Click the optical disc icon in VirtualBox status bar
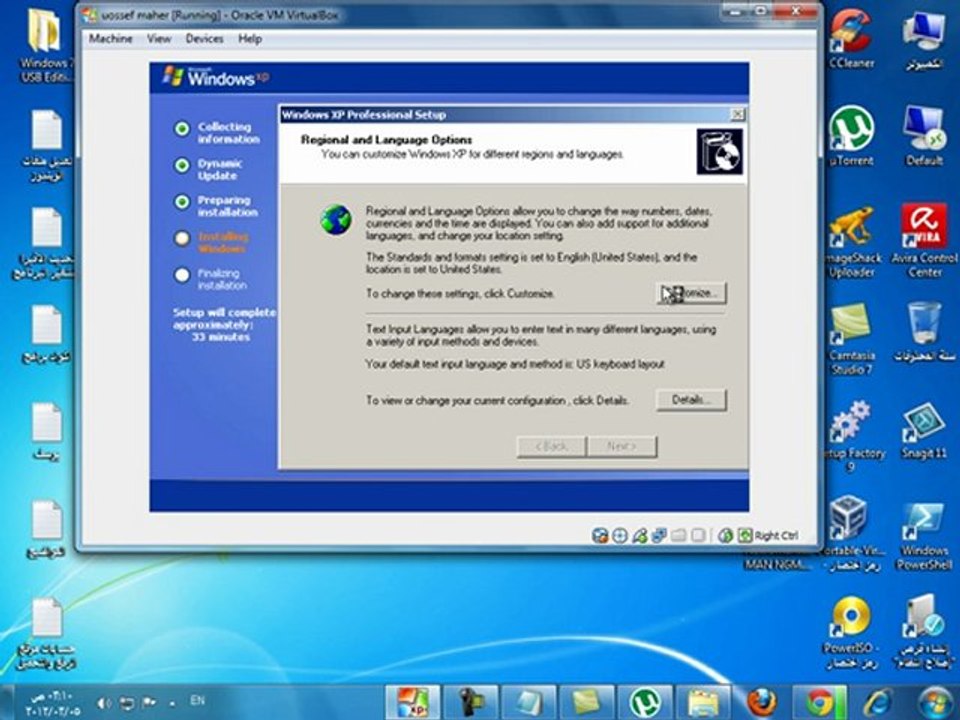Viewport: 960px width, 720px height. pyautogui.click(x=620, y=536)
